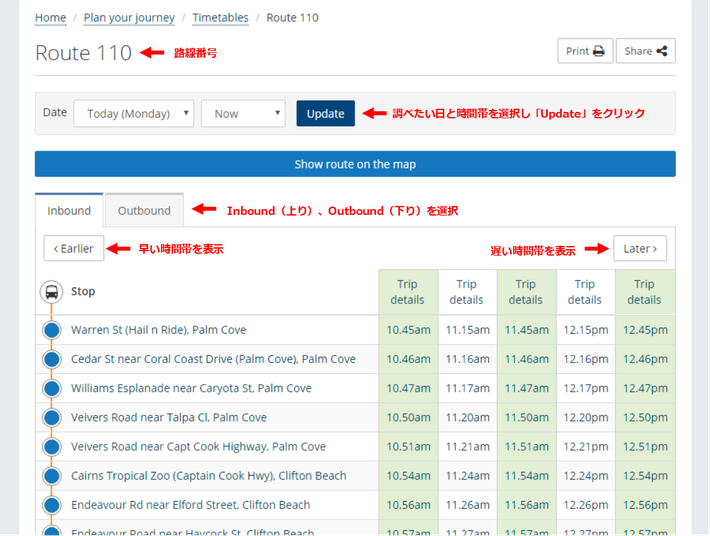Viewport: 710px width, 536px height.
Task: Switch to the Outbound tab
Action: (144, 211)
